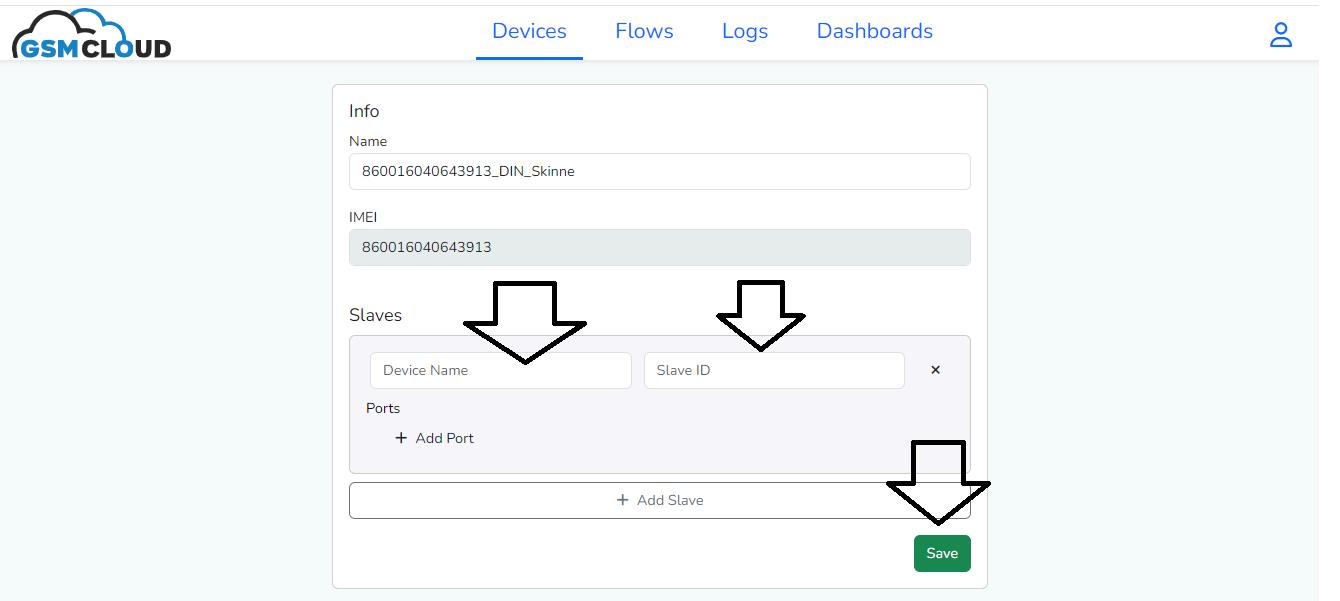Click the disabled IMEI field
The width and height of the screenshot is (1340, 601).
(x=660, y=247)
